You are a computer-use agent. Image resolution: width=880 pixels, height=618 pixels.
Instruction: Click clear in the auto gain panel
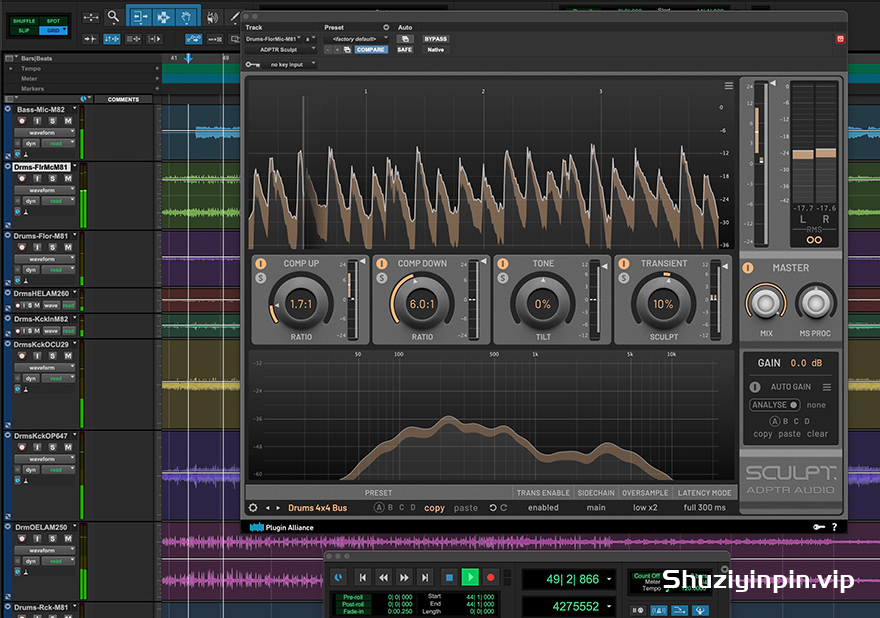pos(817,434)
